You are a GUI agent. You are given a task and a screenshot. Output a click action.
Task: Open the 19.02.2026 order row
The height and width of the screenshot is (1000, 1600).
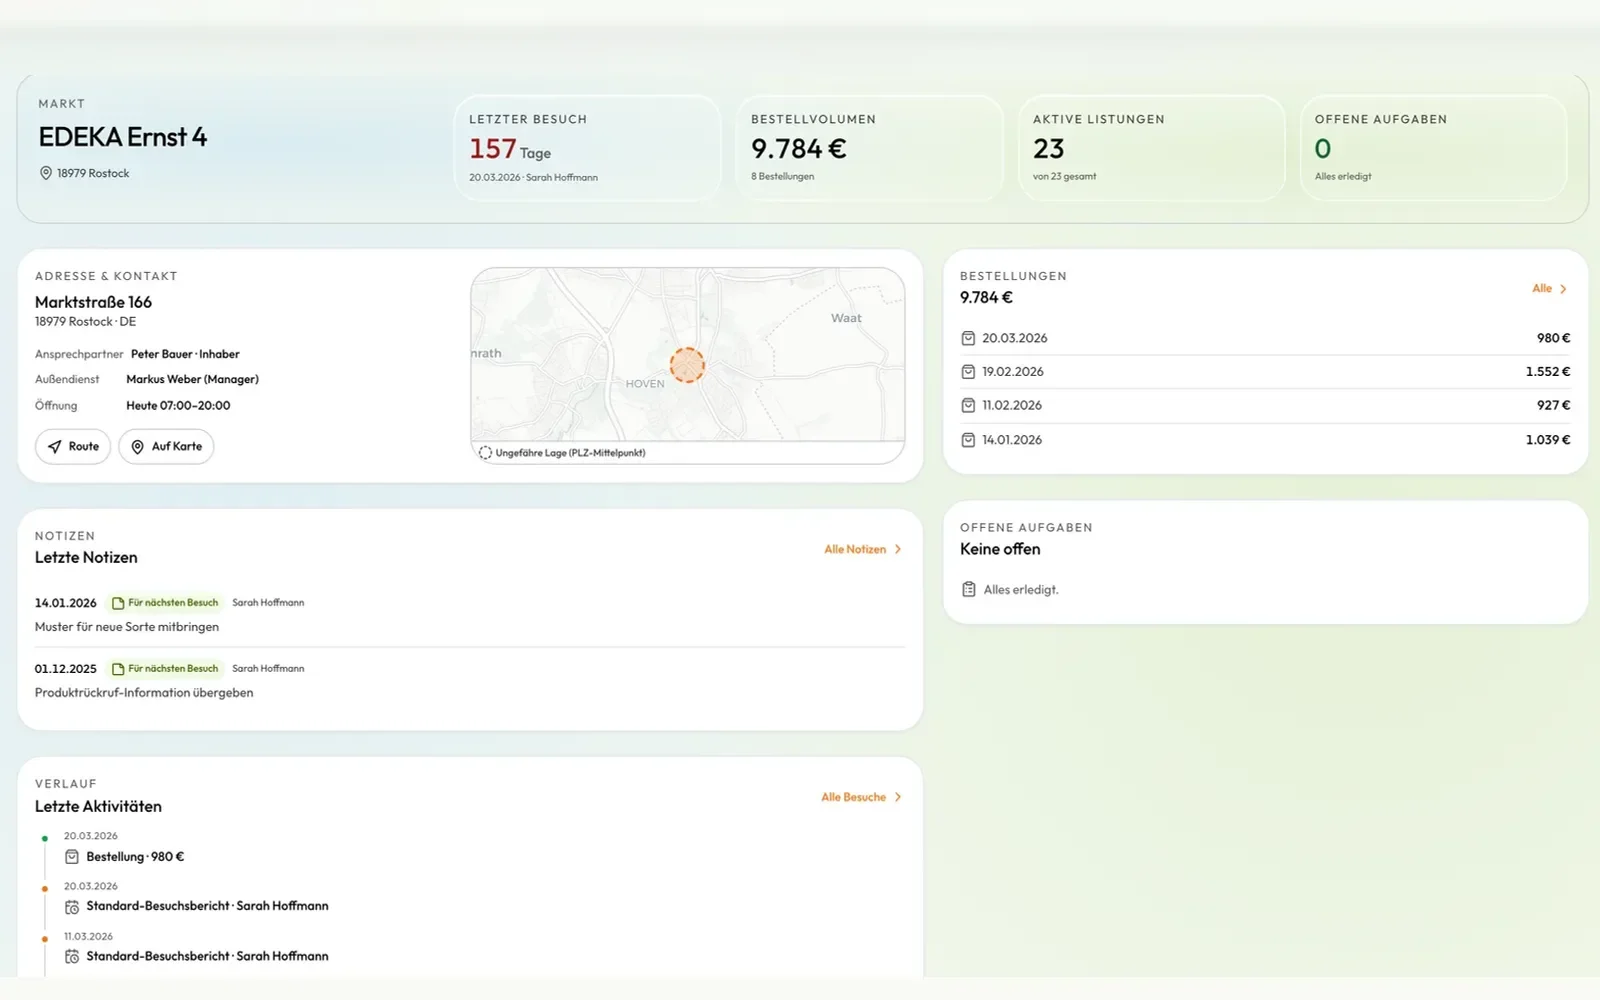tap(1265, 372)
